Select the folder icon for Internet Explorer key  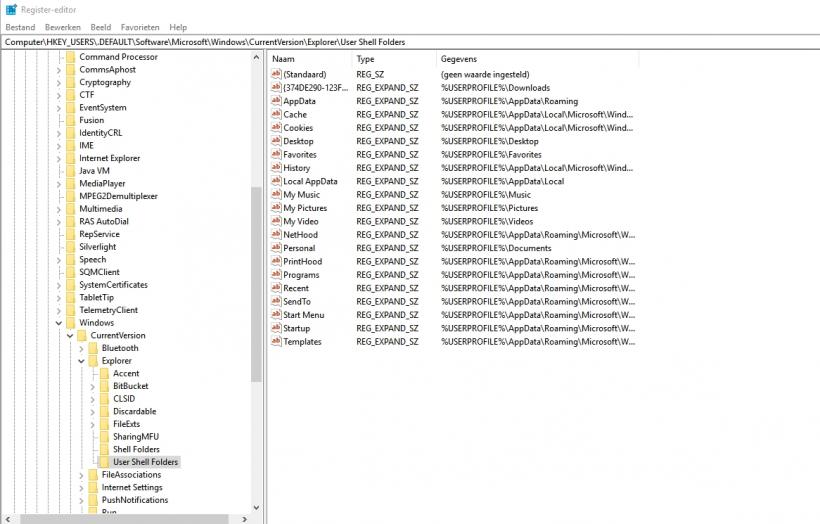pos(70,158)
